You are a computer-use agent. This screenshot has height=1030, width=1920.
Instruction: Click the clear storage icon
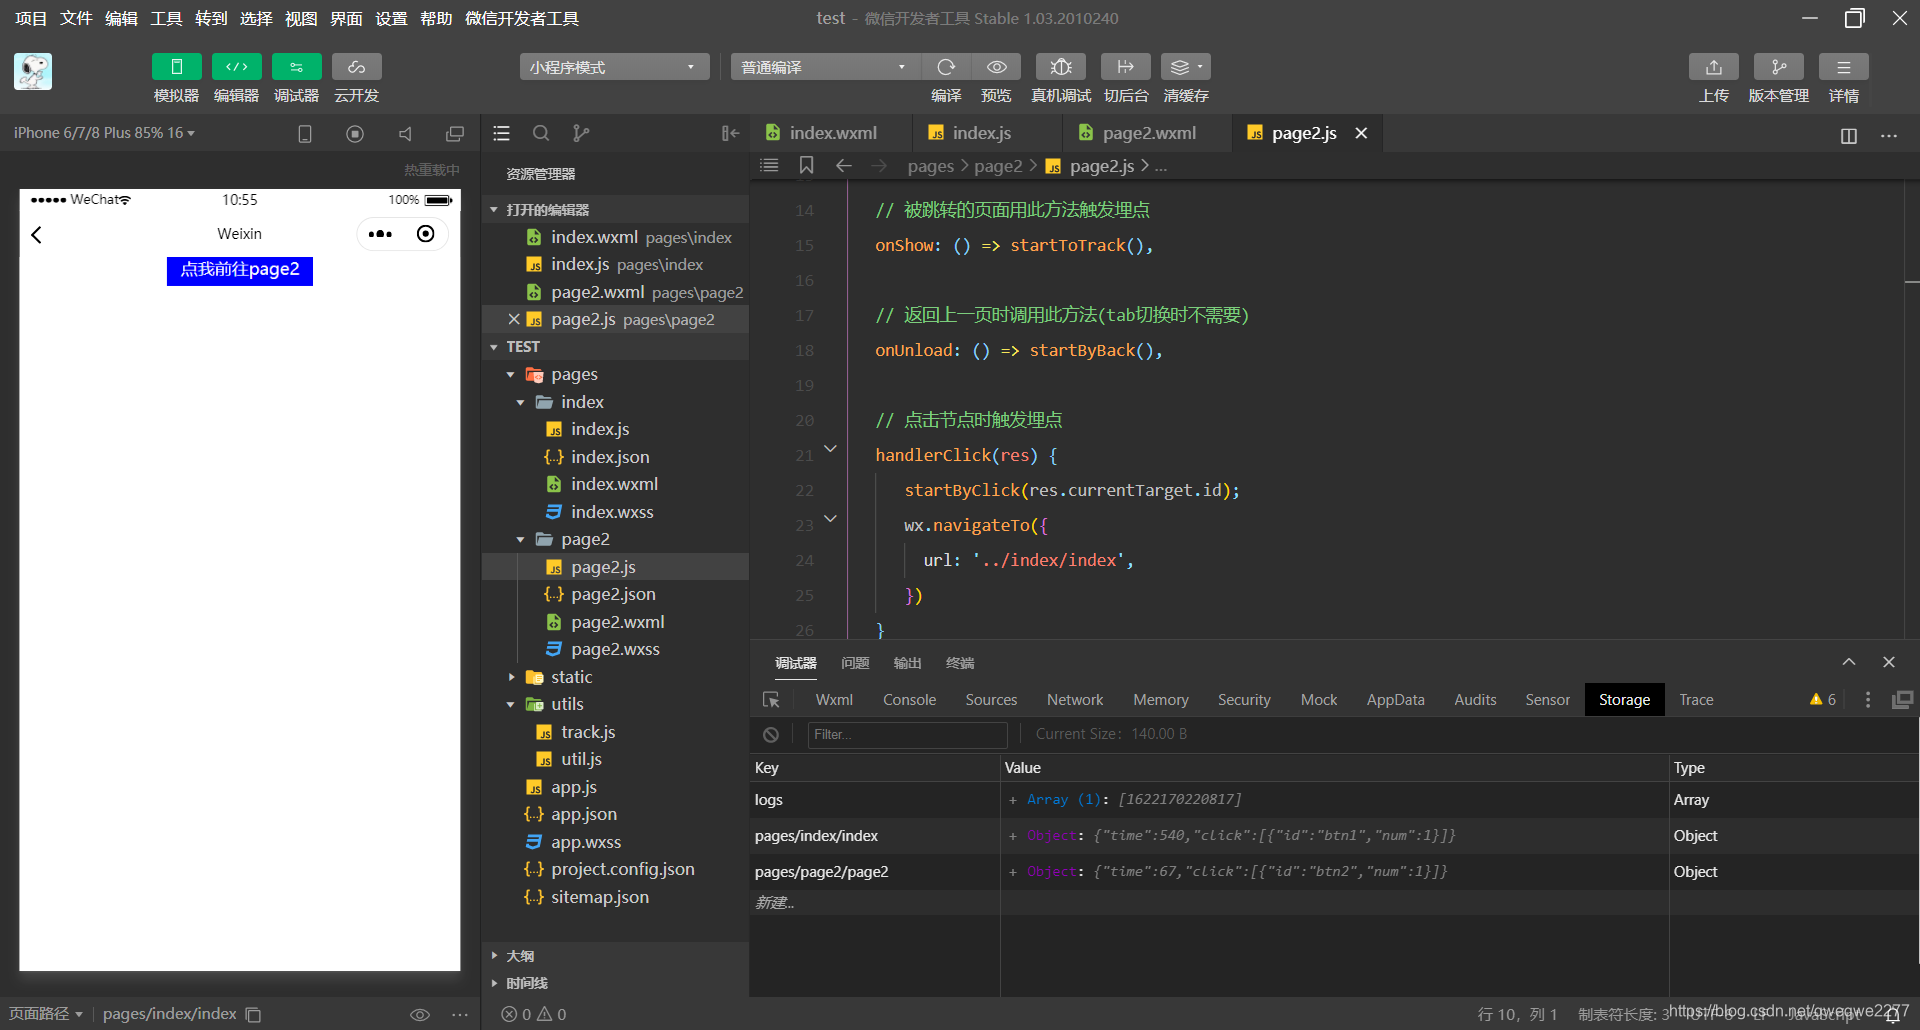click(x=771, y=735)
